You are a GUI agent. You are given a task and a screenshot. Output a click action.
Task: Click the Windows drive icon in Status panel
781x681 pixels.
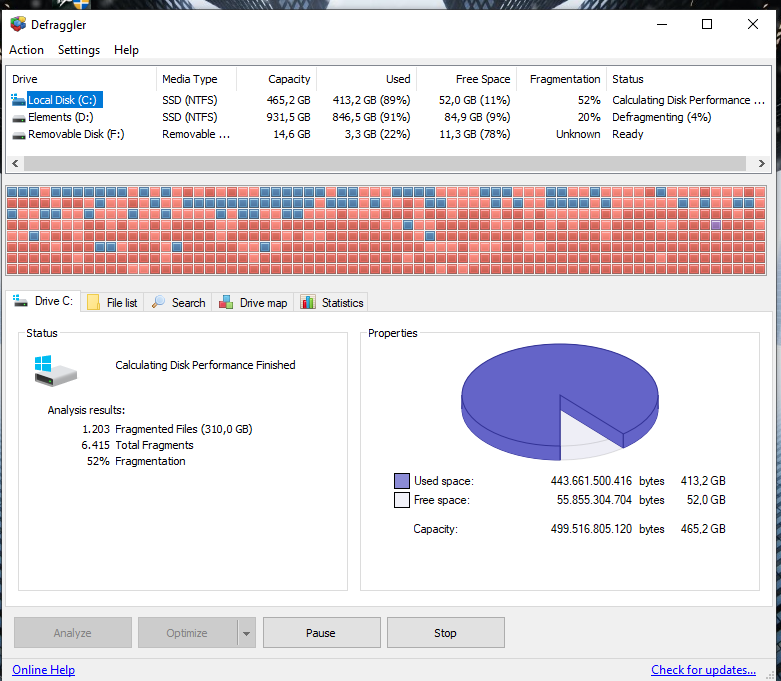[55, 371]
